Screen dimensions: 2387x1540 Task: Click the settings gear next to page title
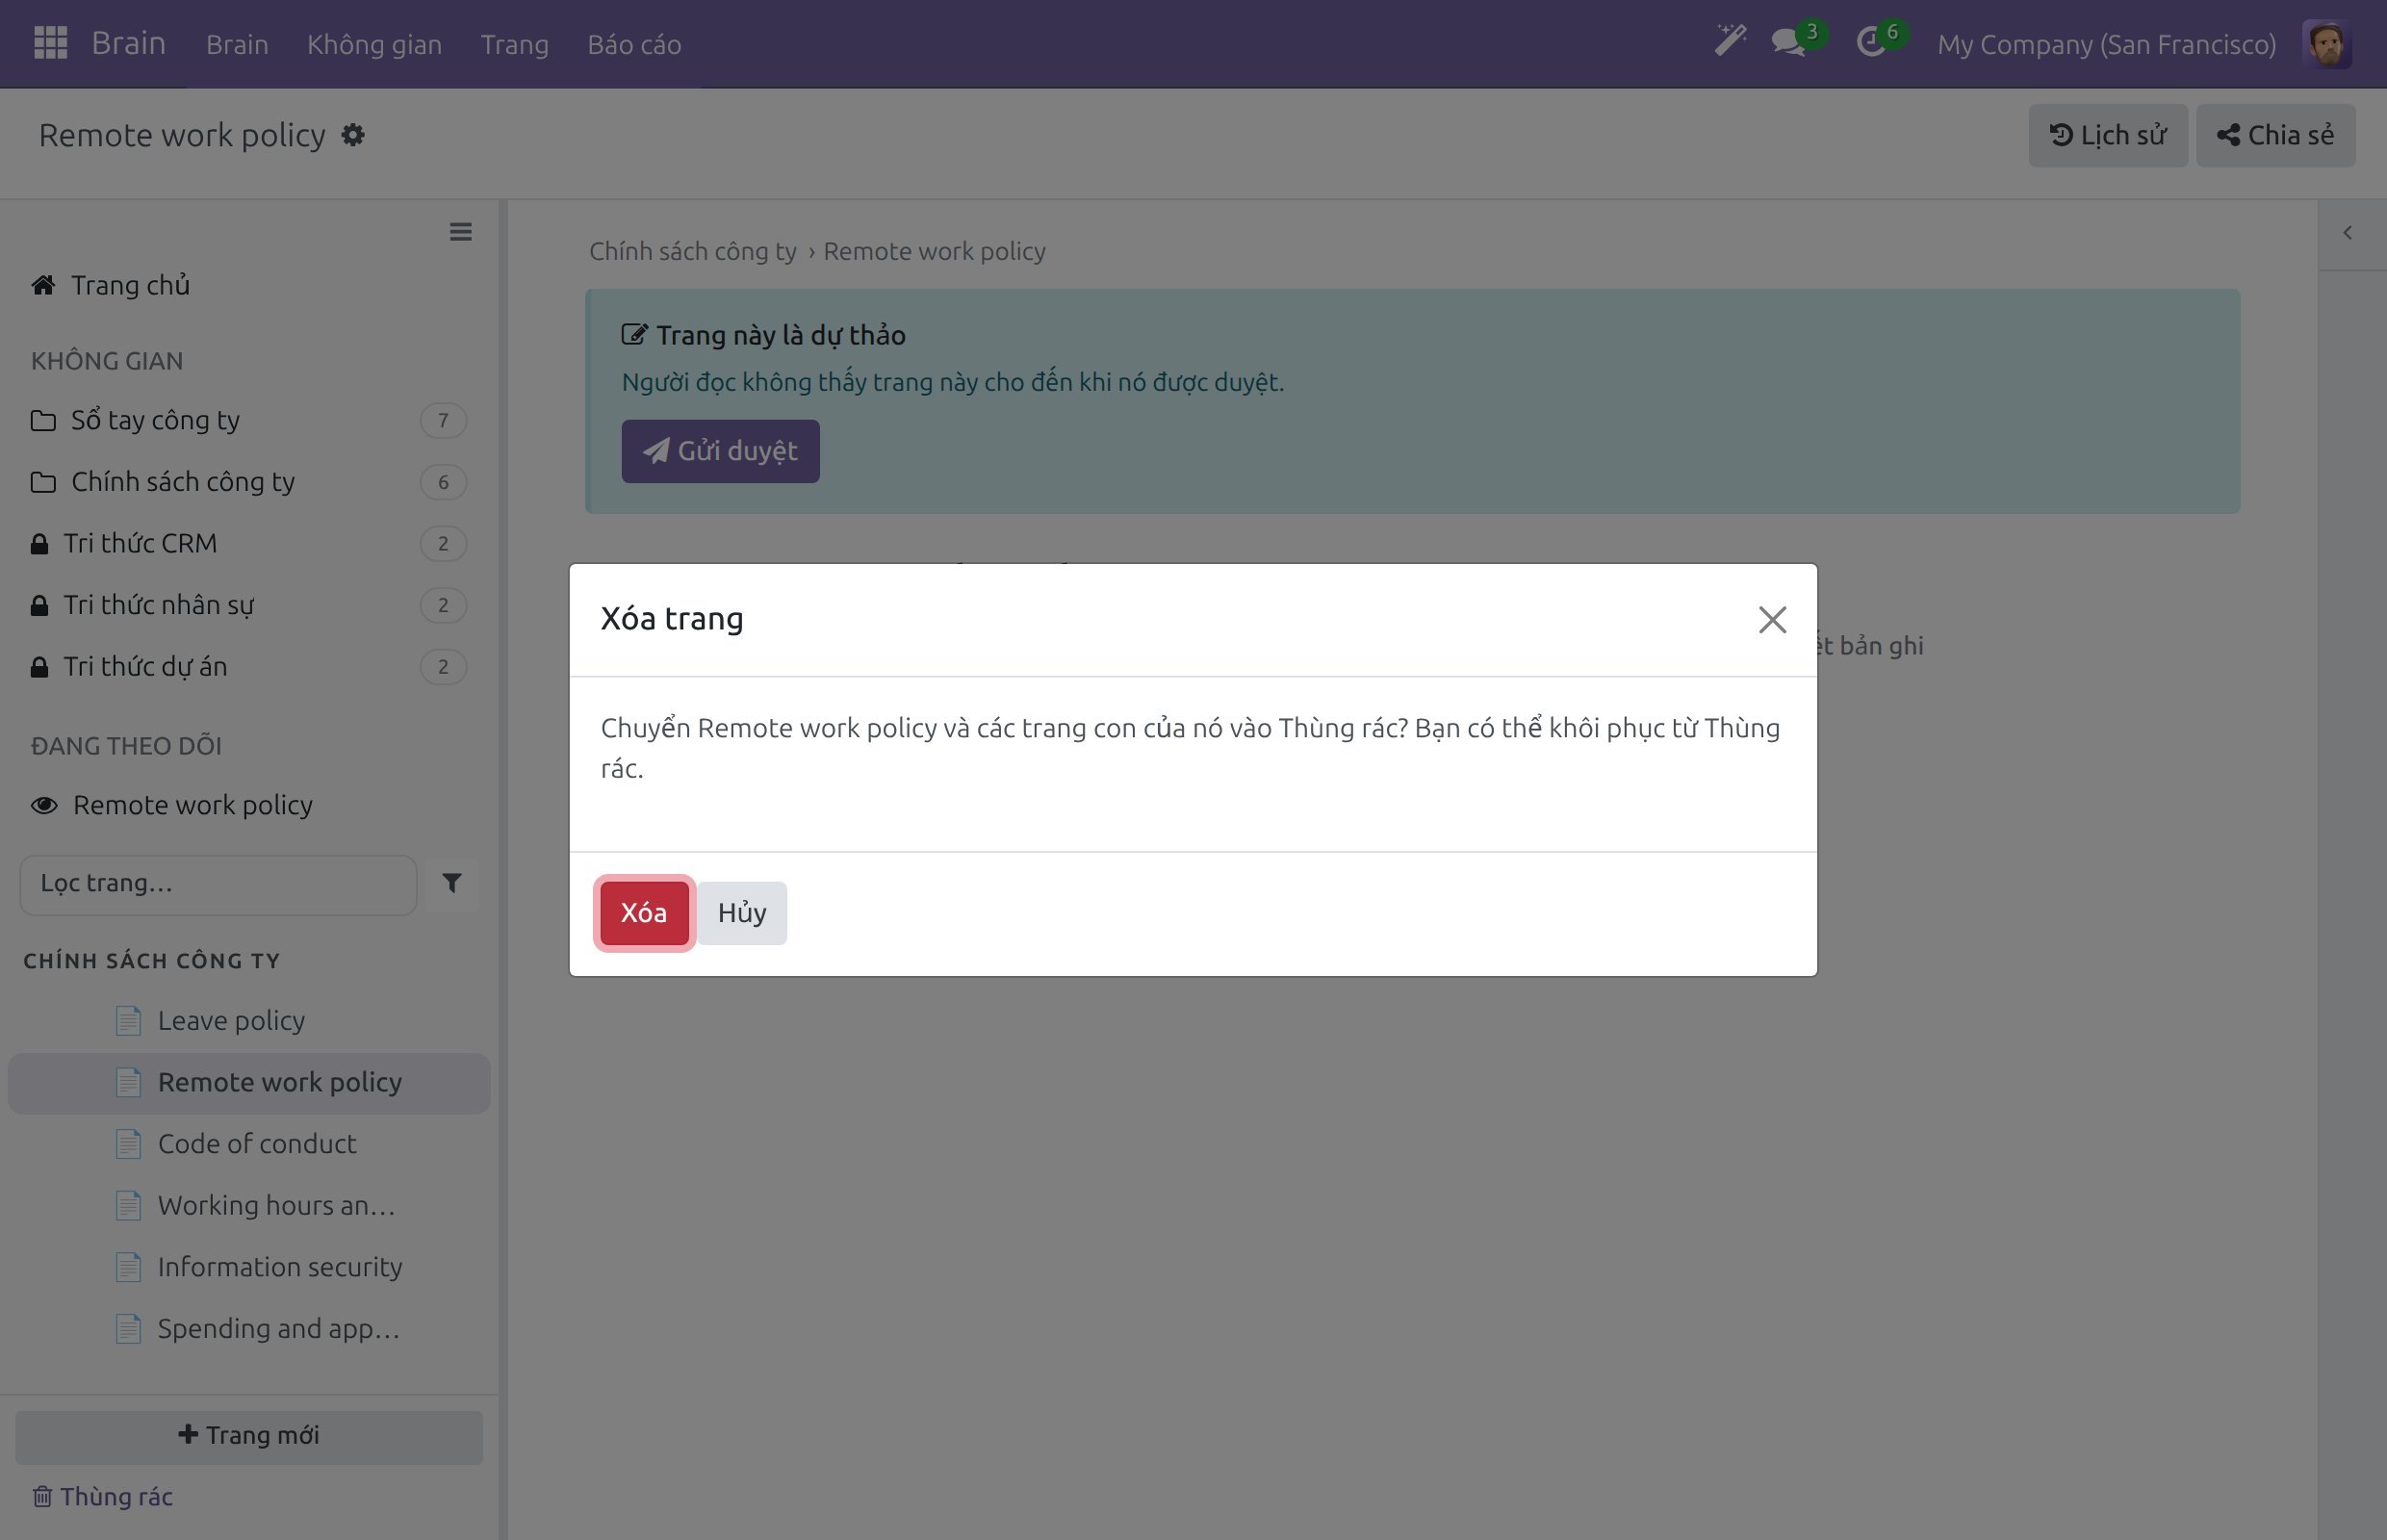353,135
